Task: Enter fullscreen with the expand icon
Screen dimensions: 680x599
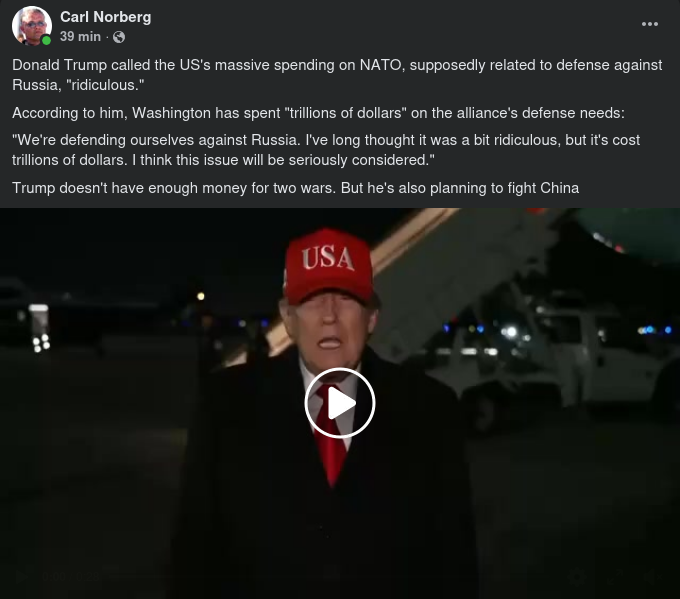Action: click(615, 577)
